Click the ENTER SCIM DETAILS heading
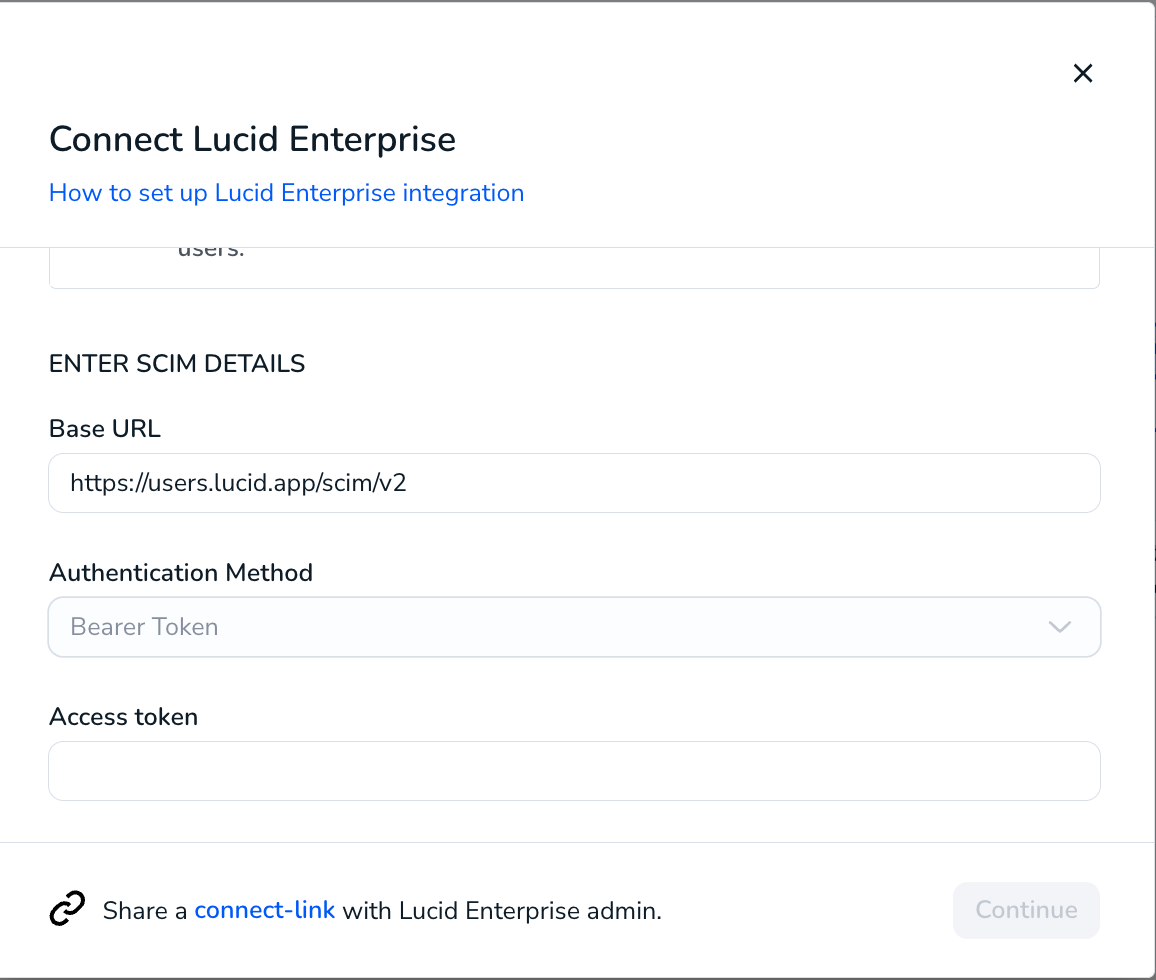The image size is (1156, 980). coord(177,364)
